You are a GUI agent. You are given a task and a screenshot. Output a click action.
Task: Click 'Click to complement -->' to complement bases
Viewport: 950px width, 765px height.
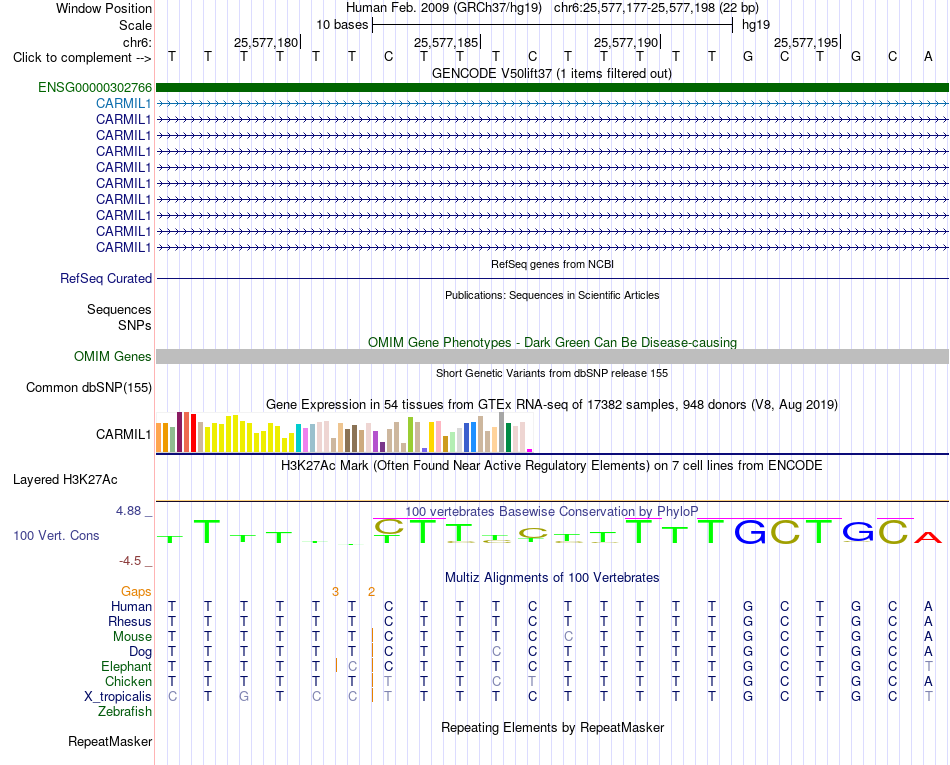click(82, 58)
